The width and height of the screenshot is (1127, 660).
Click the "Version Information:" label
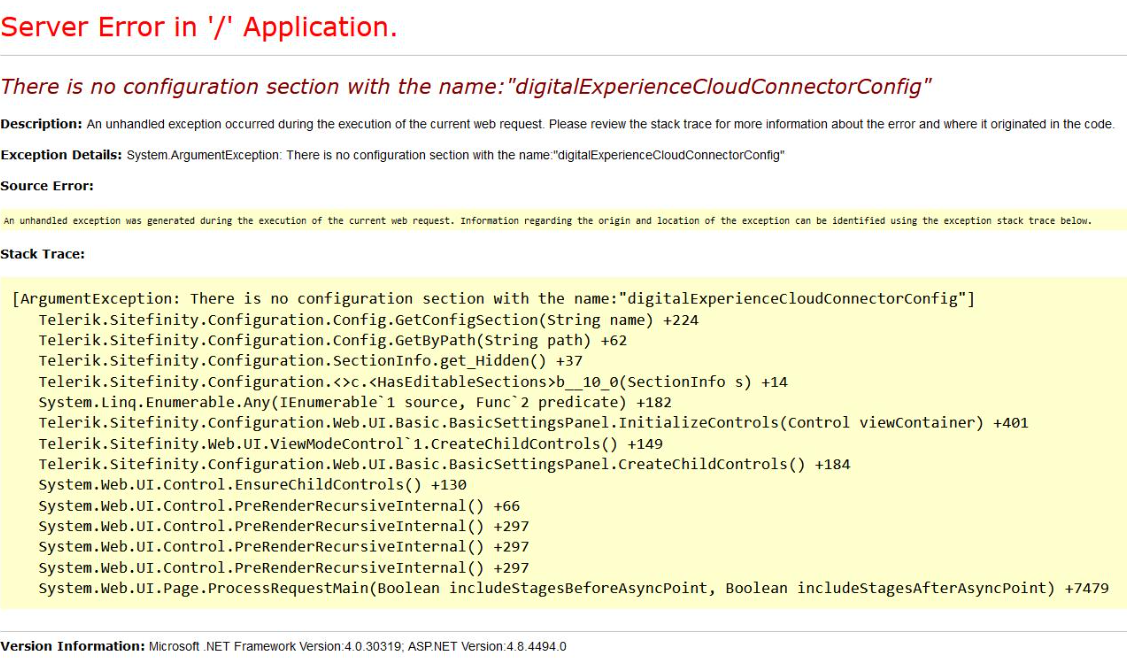pyautogui.click(x=73, y=646)
